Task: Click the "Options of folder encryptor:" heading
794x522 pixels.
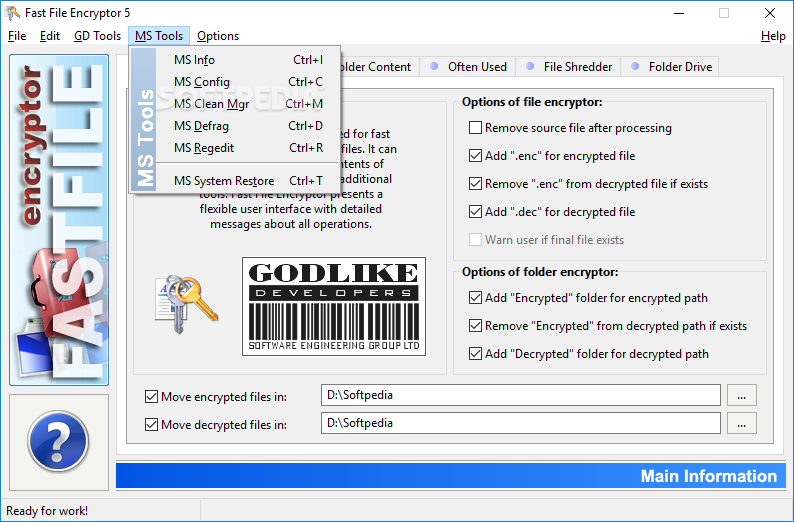Action: click(x=540, y=272)
